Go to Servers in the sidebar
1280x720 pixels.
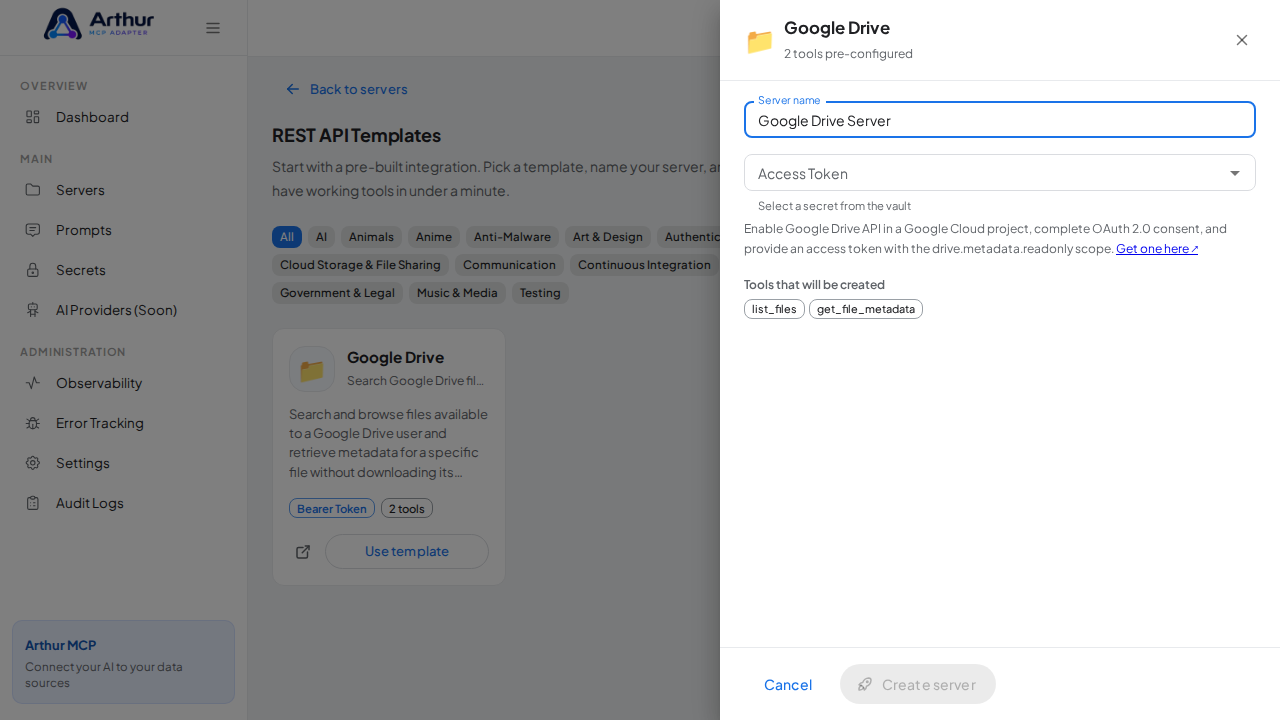click(124, 190)
